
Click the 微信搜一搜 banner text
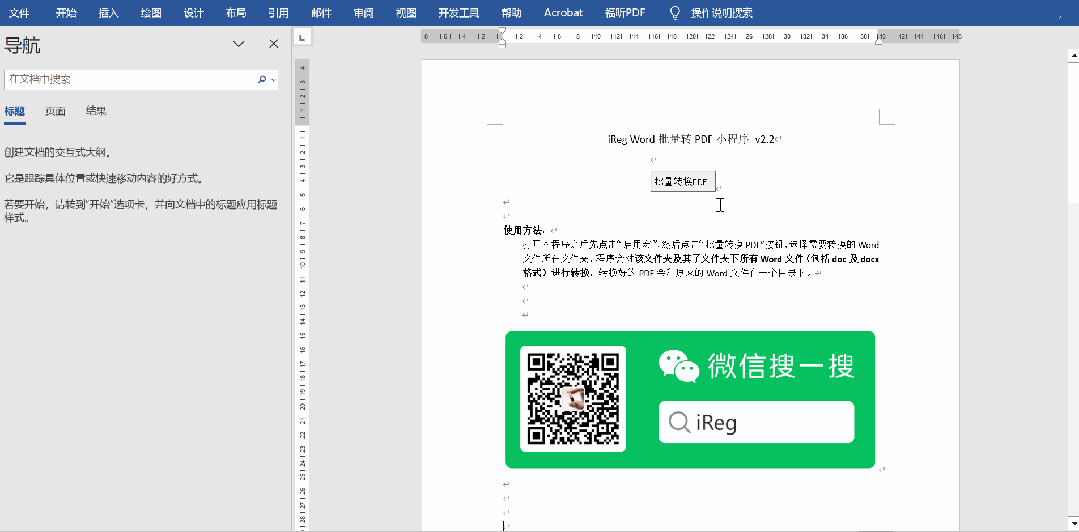pos(780,365)
